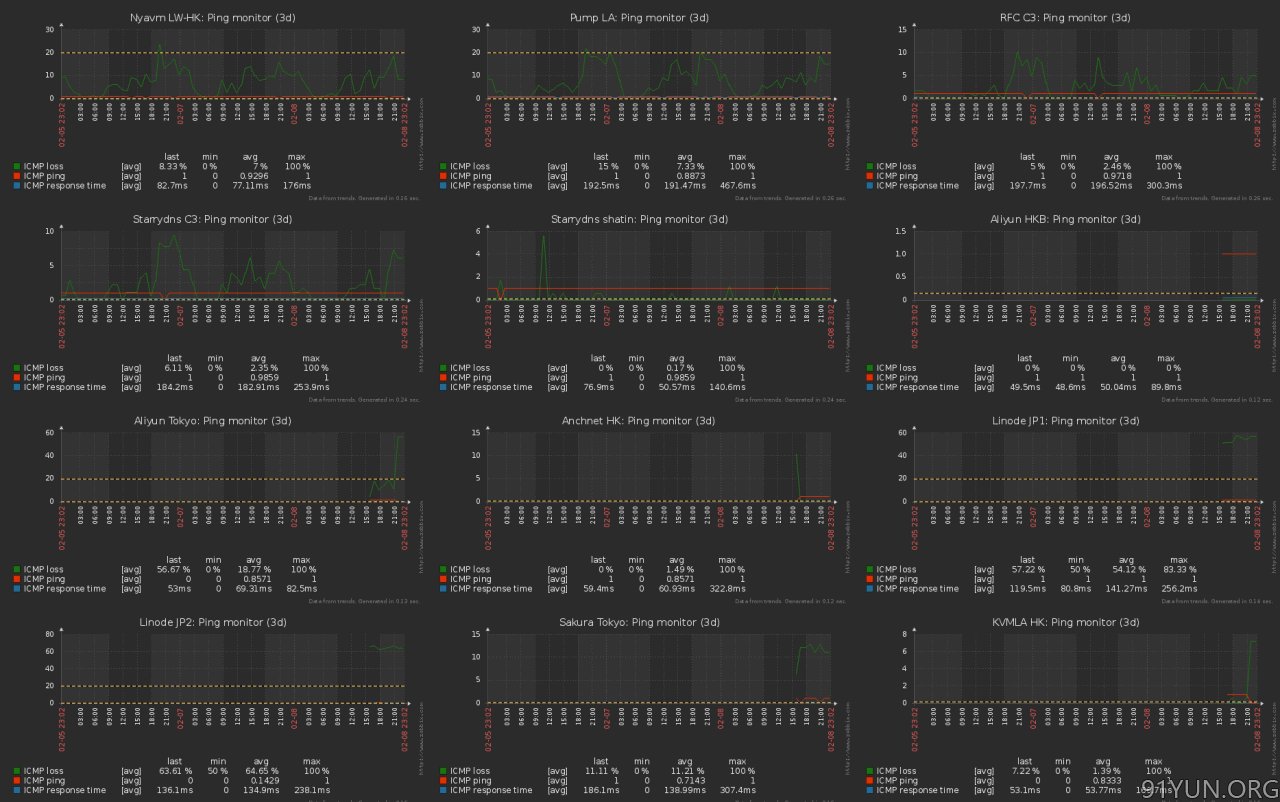Viewport: 1280px width, 802px height.
Task: Click blue ICMP response time square for Sakura Tokyo
Action: click(443, 790)
